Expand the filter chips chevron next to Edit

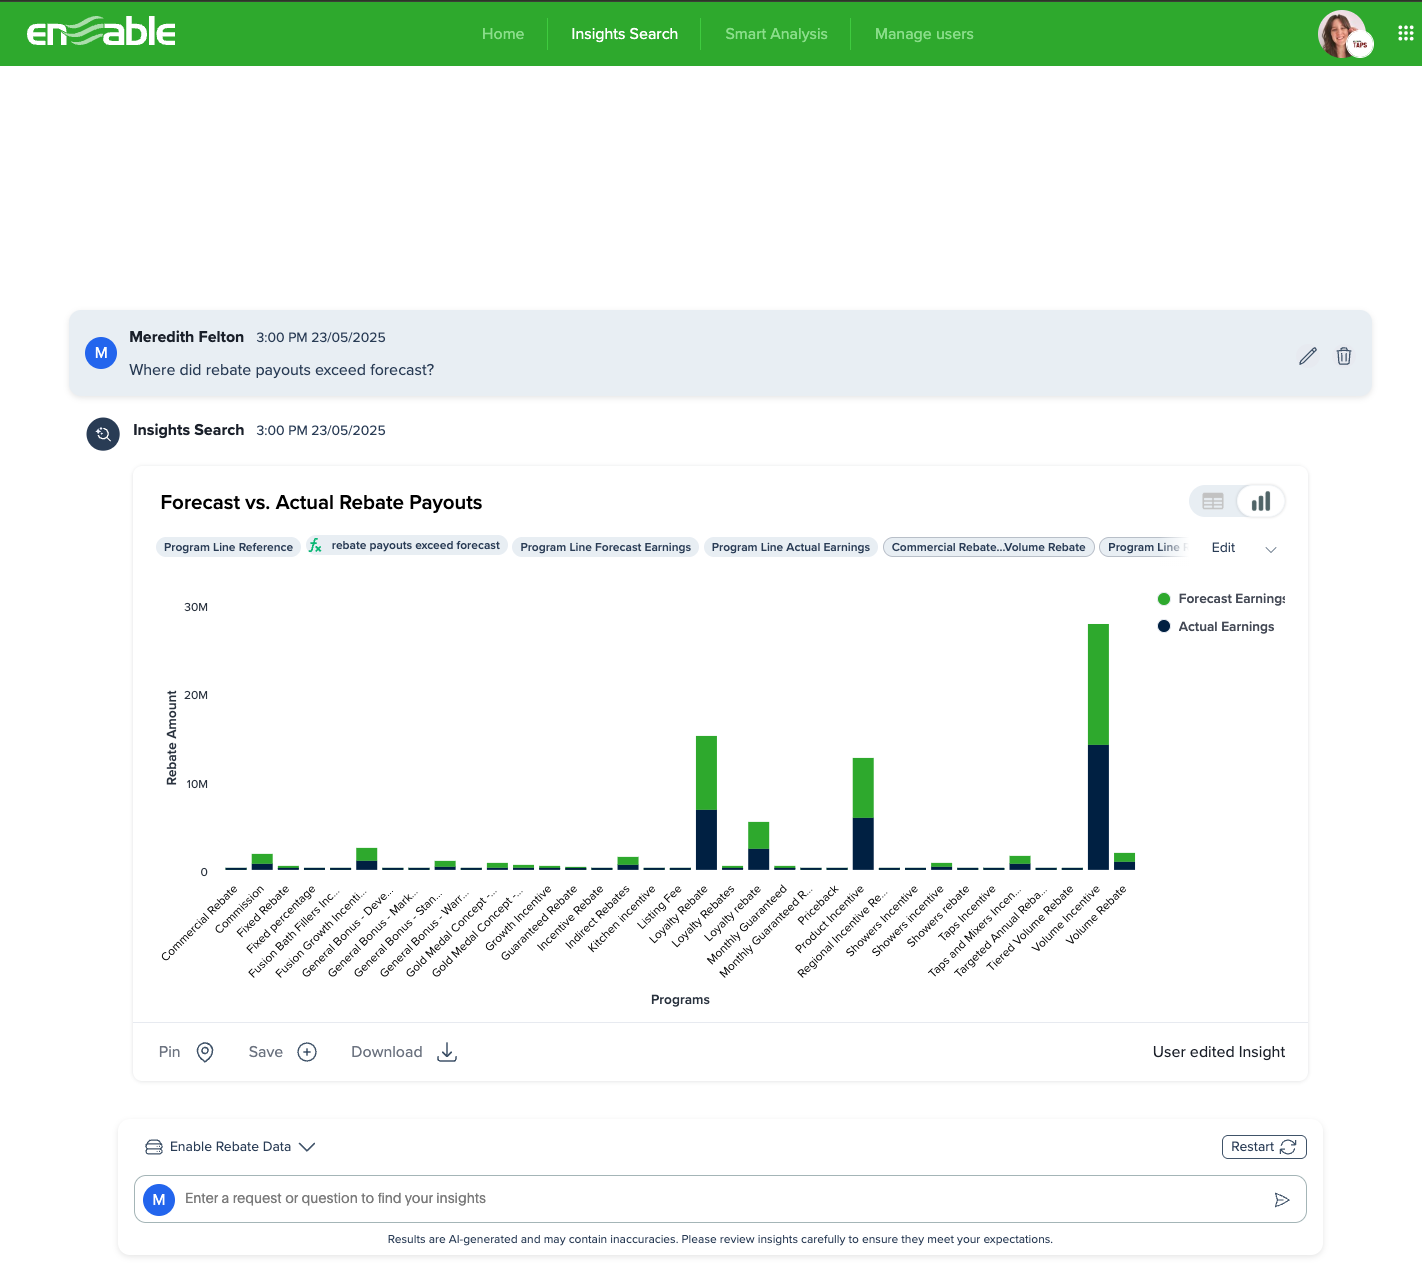1271,549
